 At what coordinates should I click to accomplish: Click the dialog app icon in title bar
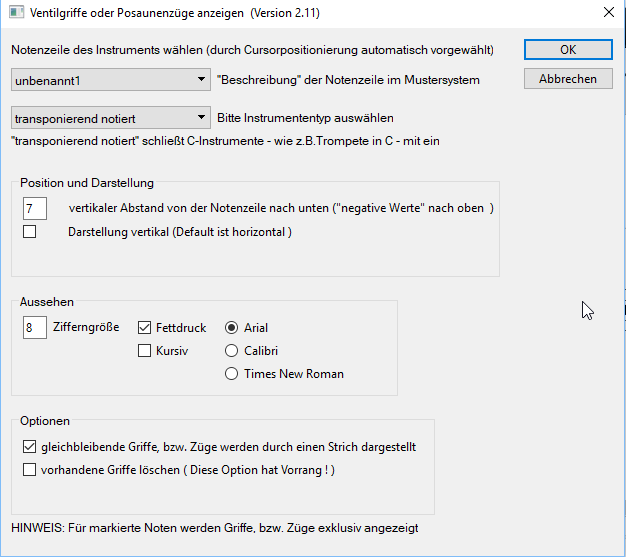tap(17, 14)
